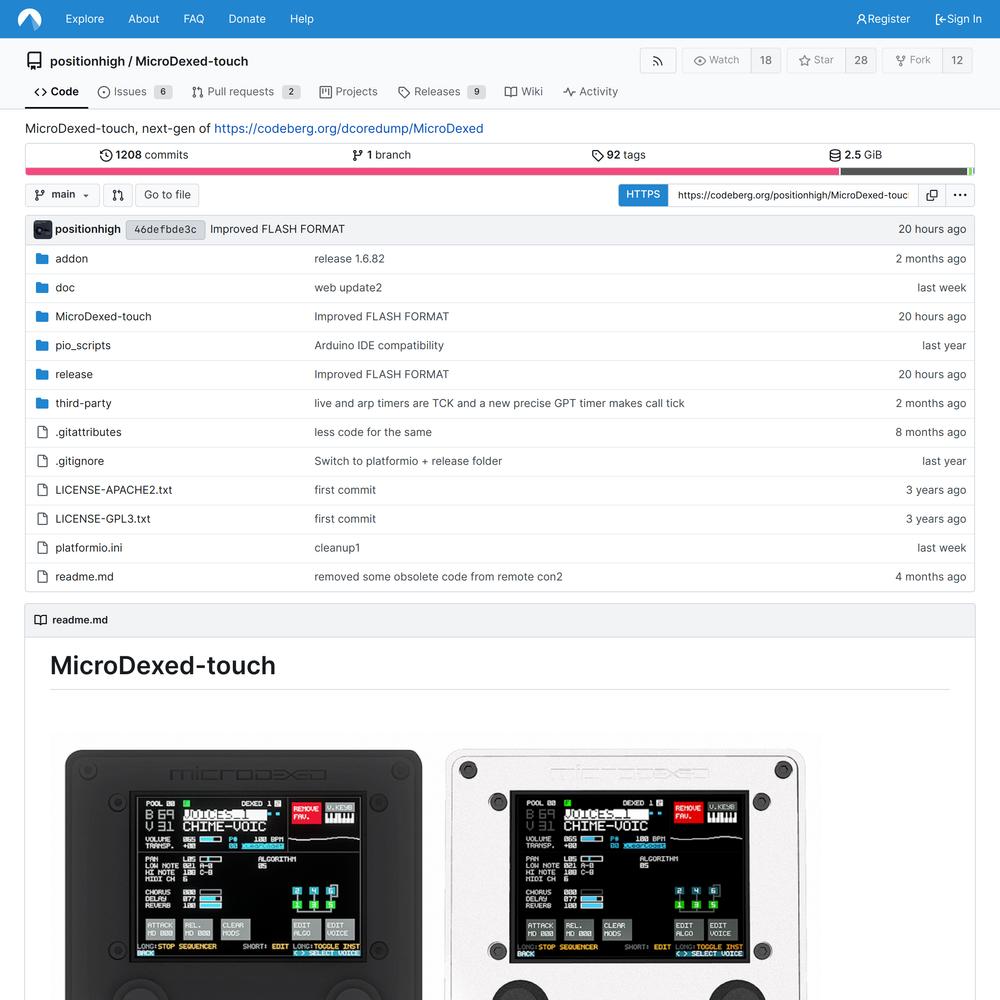Screen dimensions: 1000x1000
Task: Open the release folder
Action: click(x=74, y=374)
